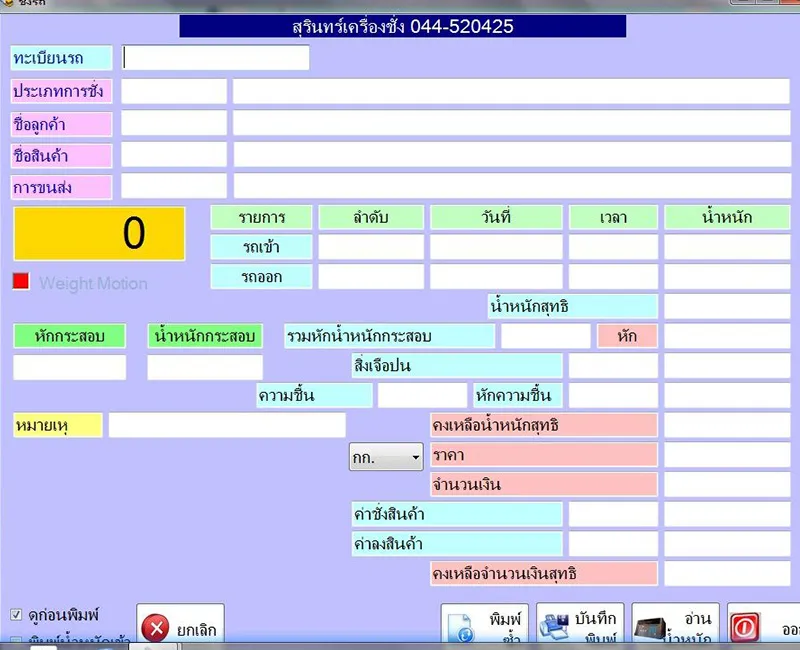The image size is (800, 650).
Task: Click the ทะเบียนรถ vehicle plate input field
Action: tap(216, 58)
